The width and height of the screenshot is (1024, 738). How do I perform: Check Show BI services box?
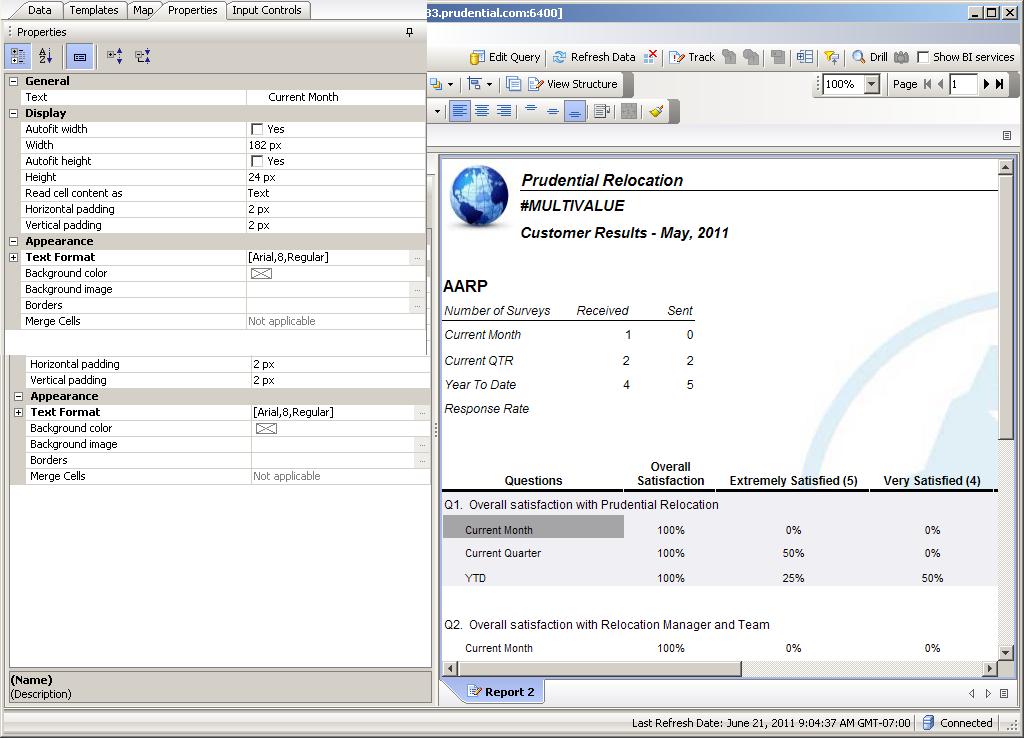[x=923, y=57]
